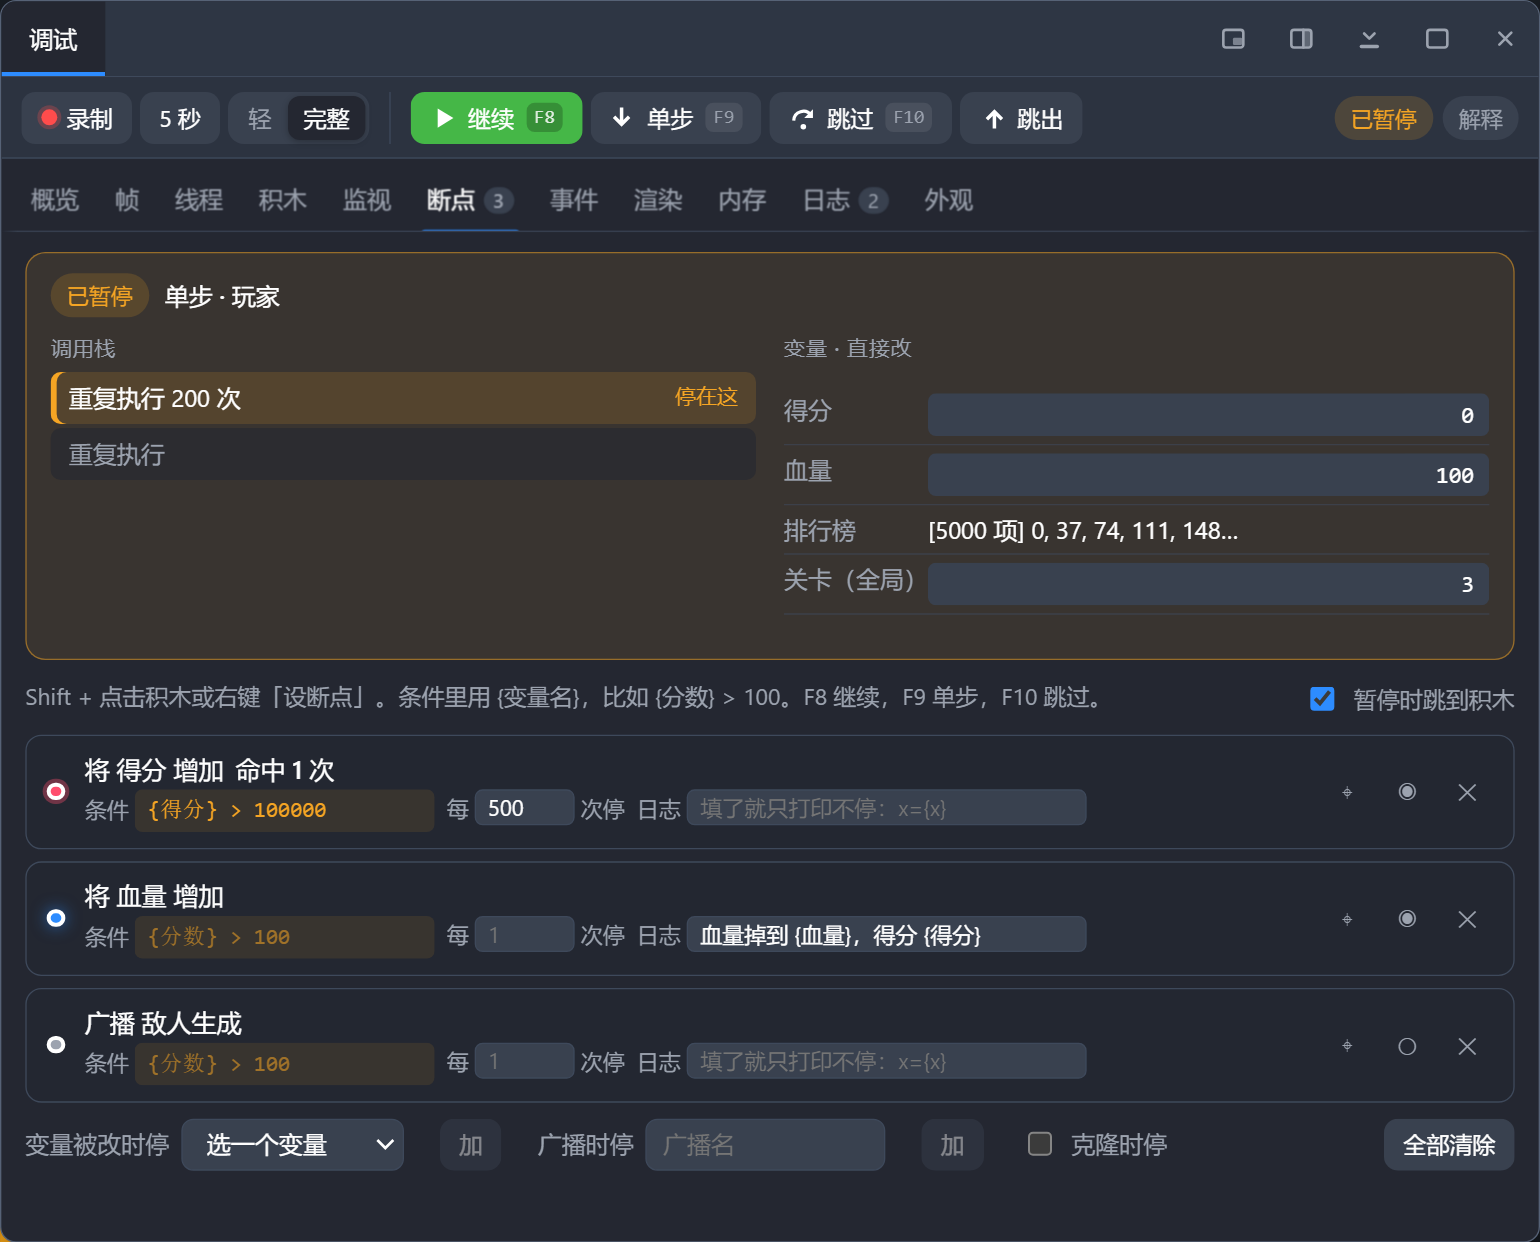The image size is (1540, 1242).
Task: Locate the 将 得分 增加 breakpoint's block
Action: pos(1347,793)
